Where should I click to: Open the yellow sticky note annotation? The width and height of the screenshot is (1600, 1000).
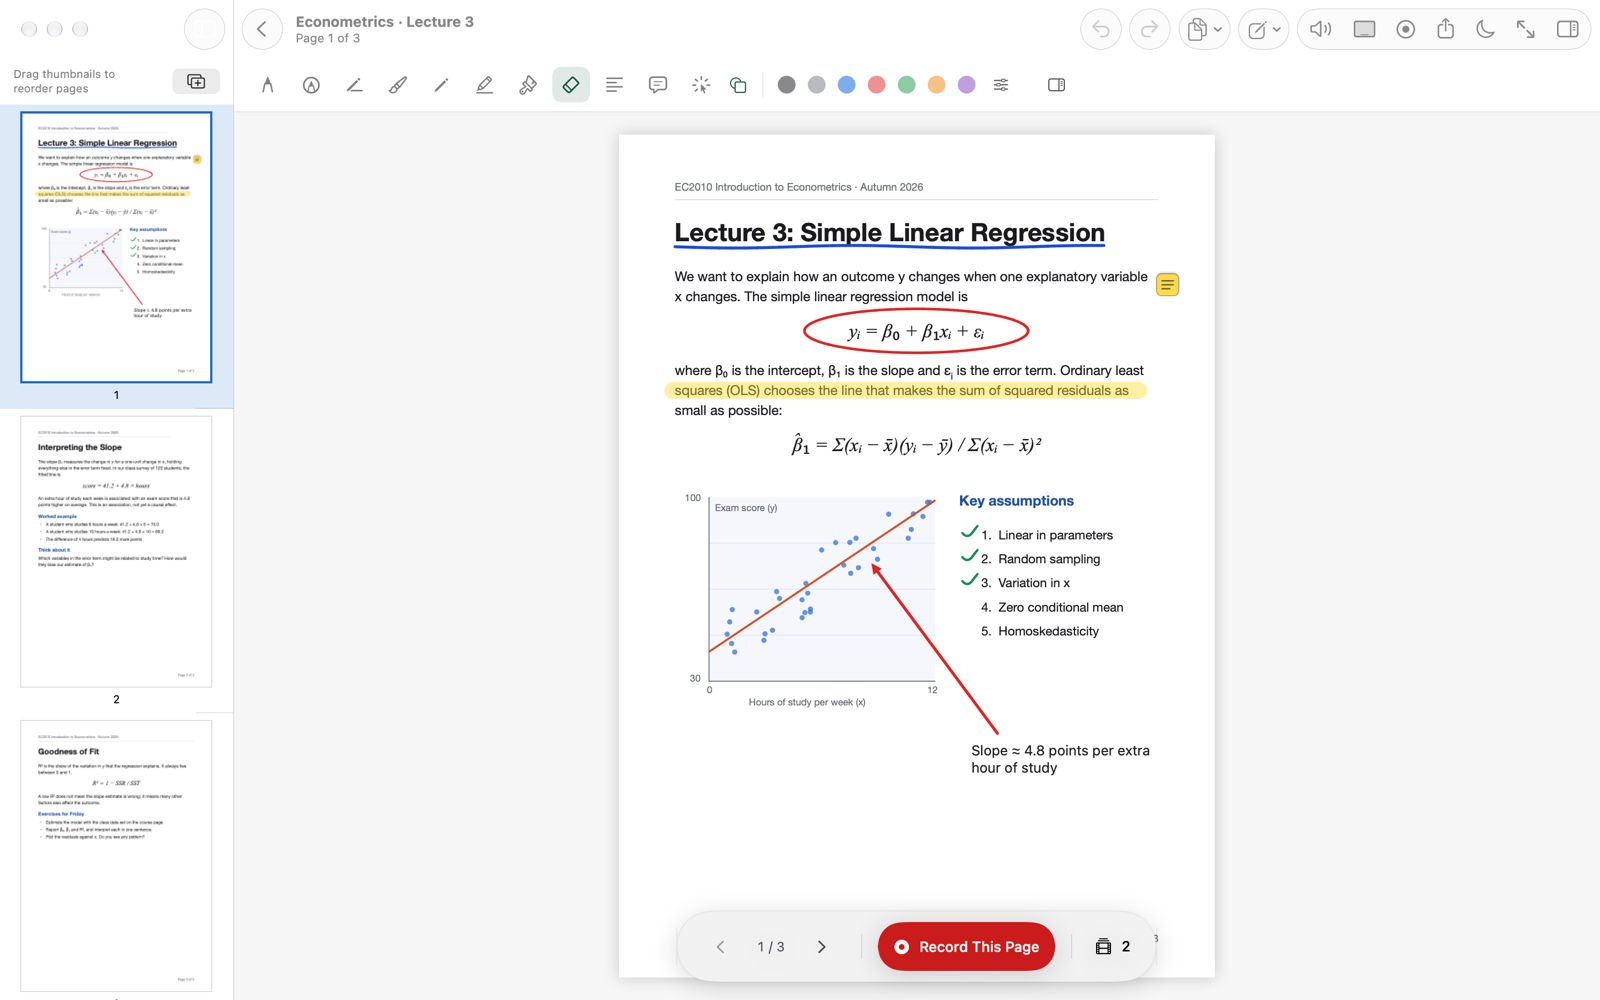[x=1167, y=285]
